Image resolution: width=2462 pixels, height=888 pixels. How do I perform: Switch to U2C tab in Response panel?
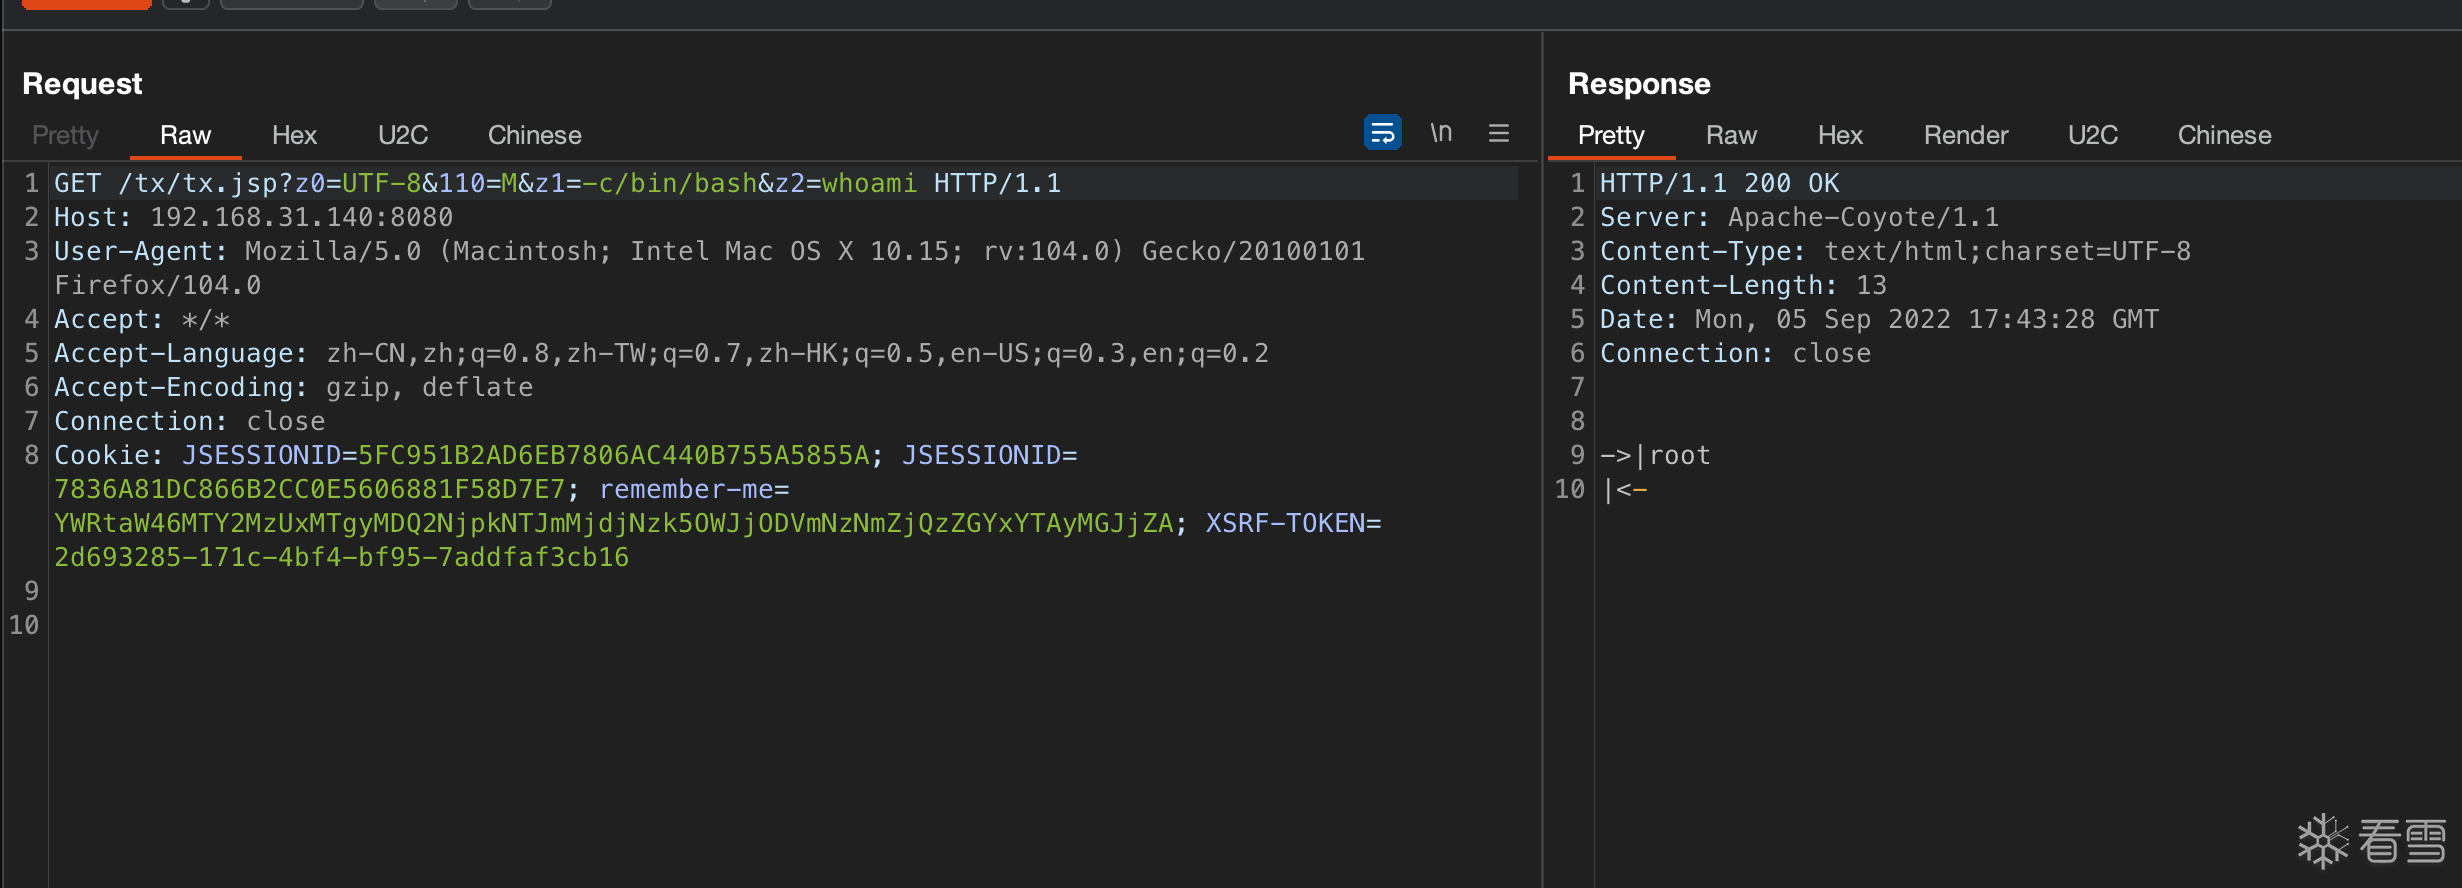(2092, 135)
